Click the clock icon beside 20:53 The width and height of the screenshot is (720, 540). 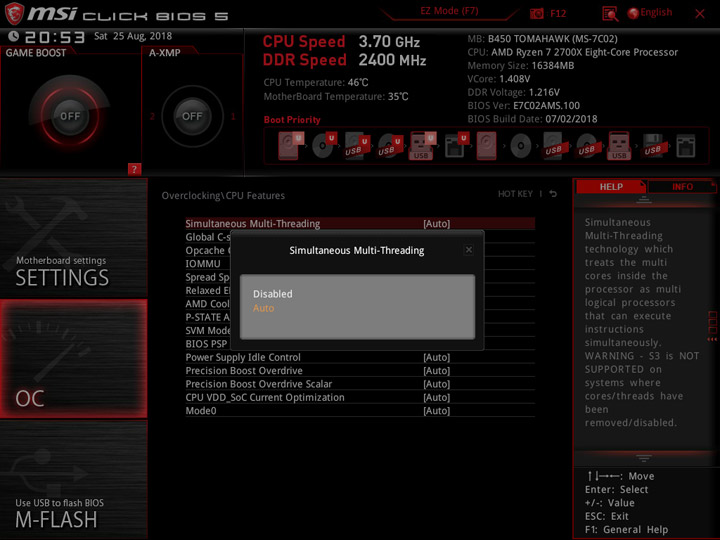pos(13,36)
